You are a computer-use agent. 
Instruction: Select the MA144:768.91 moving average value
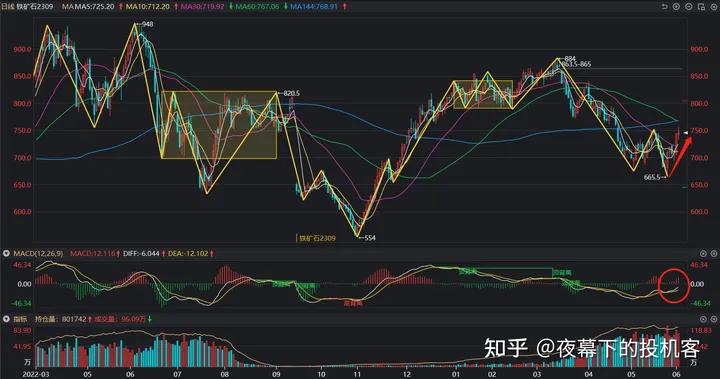(314, 7)
